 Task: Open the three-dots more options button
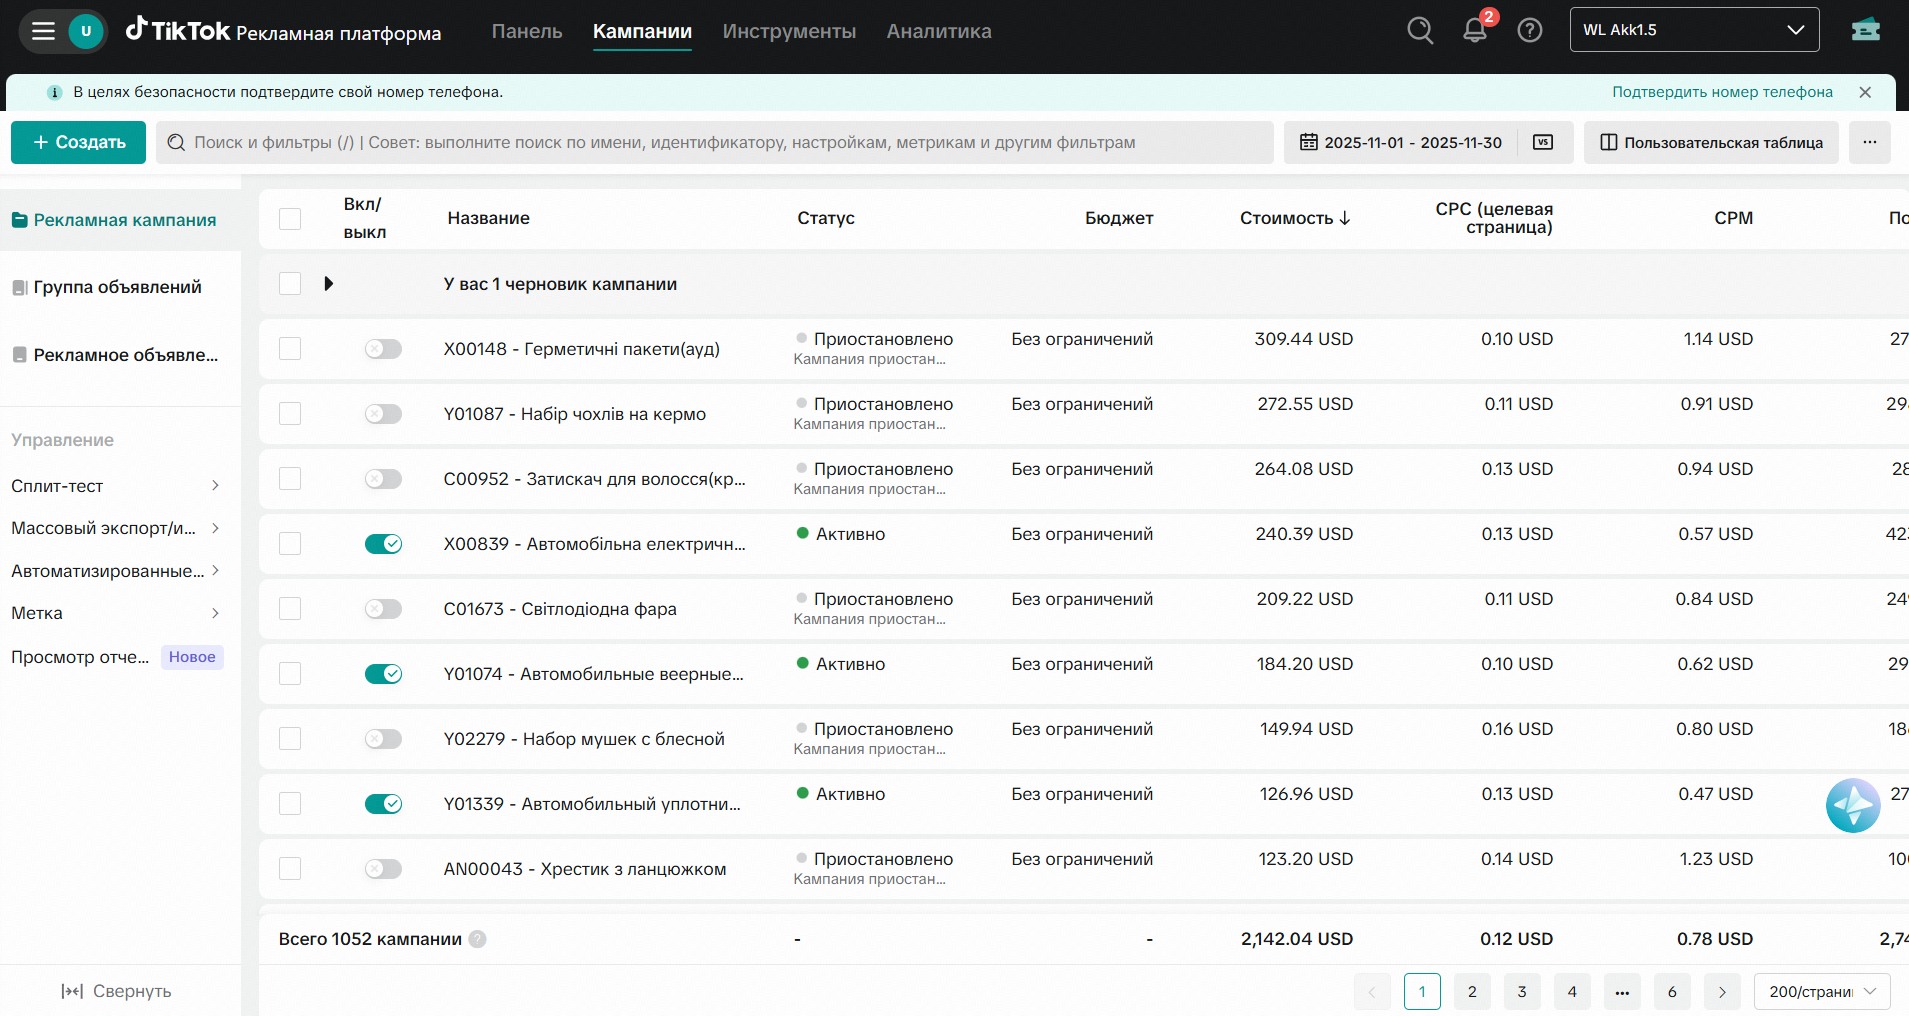(x=1869, y=142)
